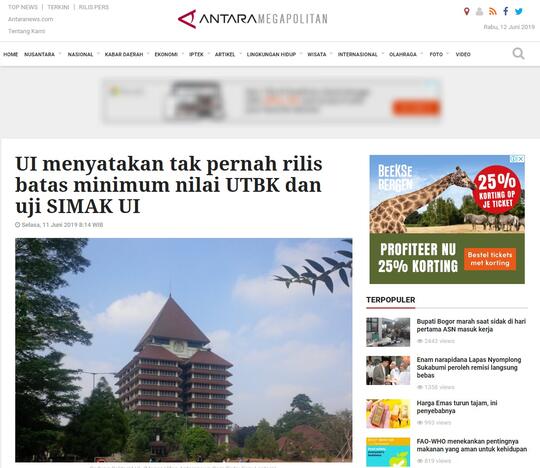Expand the Lingkungan Hidup dropdown
The width and height of the screenshot is (540, 468).
click(301, 54)
